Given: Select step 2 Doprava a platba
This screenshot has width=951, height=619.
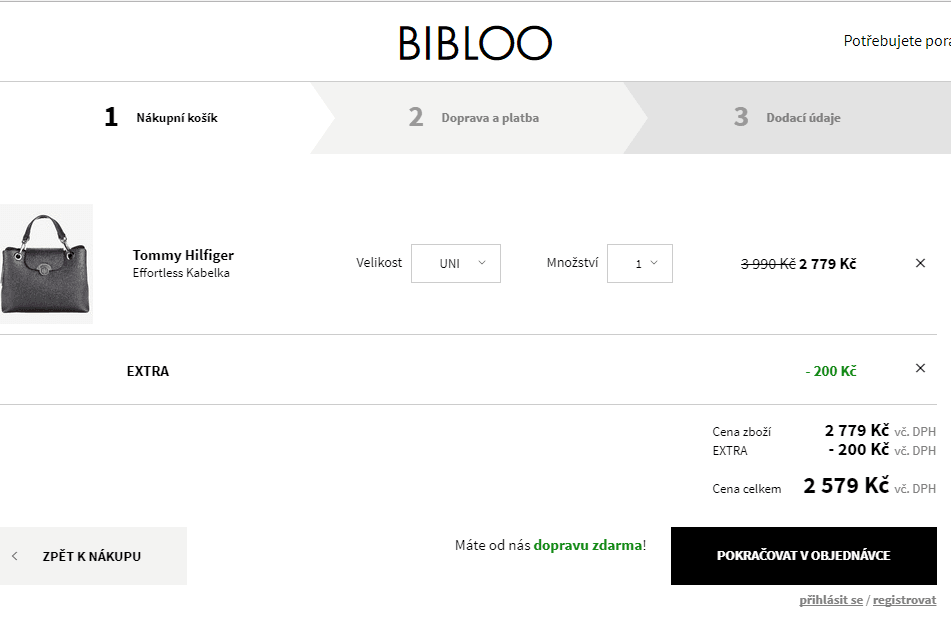Looking at the screenshot, I should click(474, 118).
